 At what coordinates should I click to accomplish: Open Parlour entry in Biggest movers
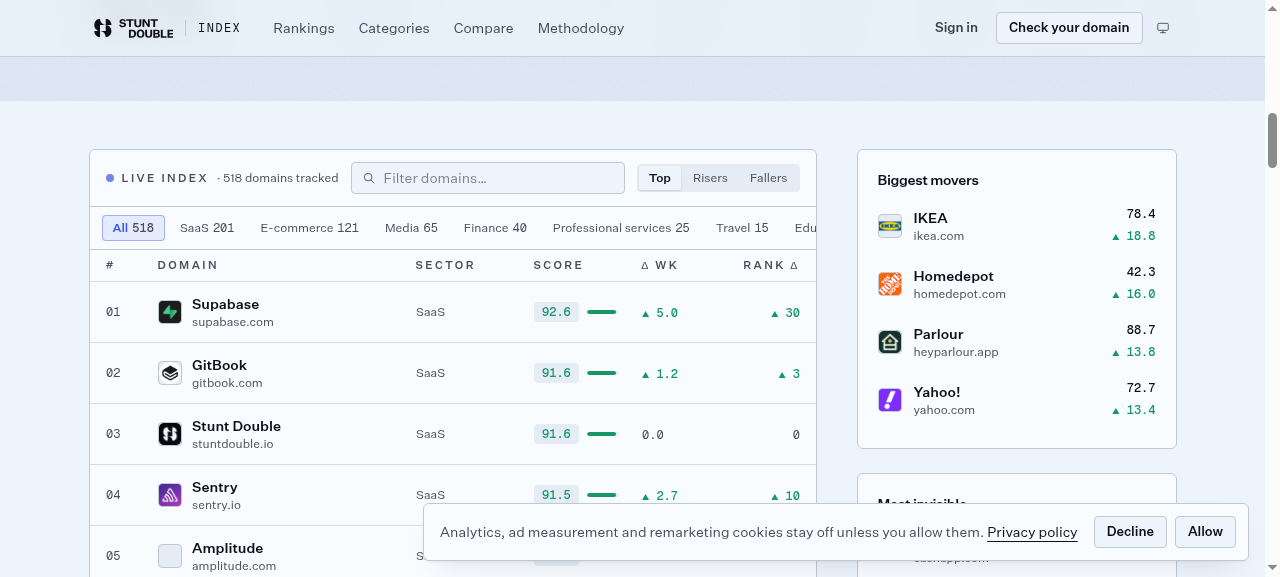[x=1016, y=342]
